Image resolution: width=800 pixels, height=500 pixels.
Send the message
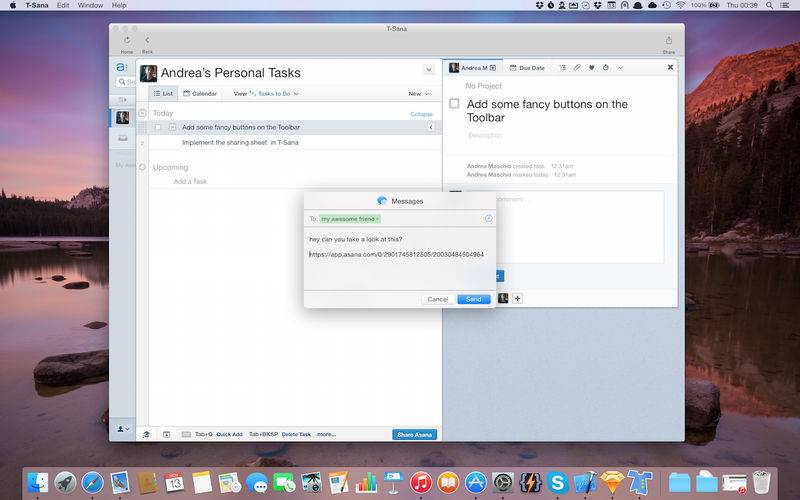coord(474,299)
